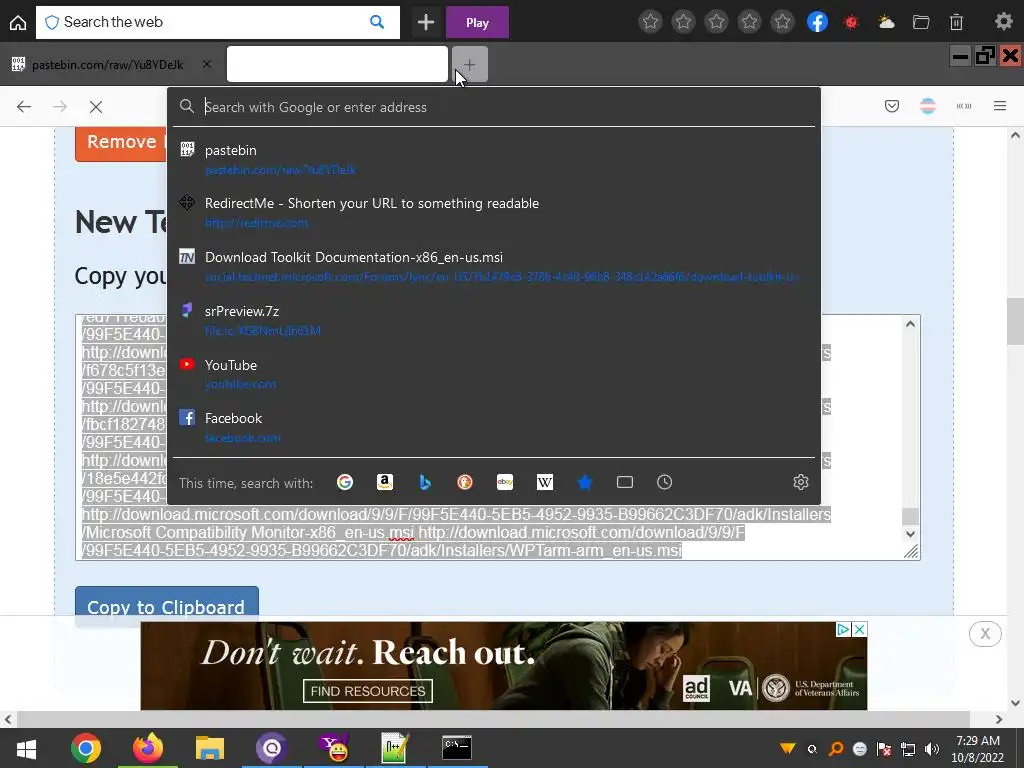Open Command Prompt from the taskbar
Image resolution: width=1024 pixels, height=768 pixels.
(x=456, y=748)
